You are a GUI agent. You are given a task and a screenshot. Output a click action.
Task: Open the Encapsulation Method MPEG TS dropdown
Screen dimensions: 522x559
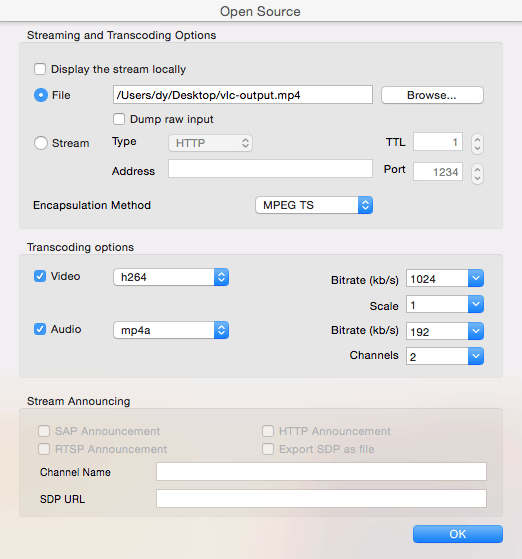click(314, 205)
